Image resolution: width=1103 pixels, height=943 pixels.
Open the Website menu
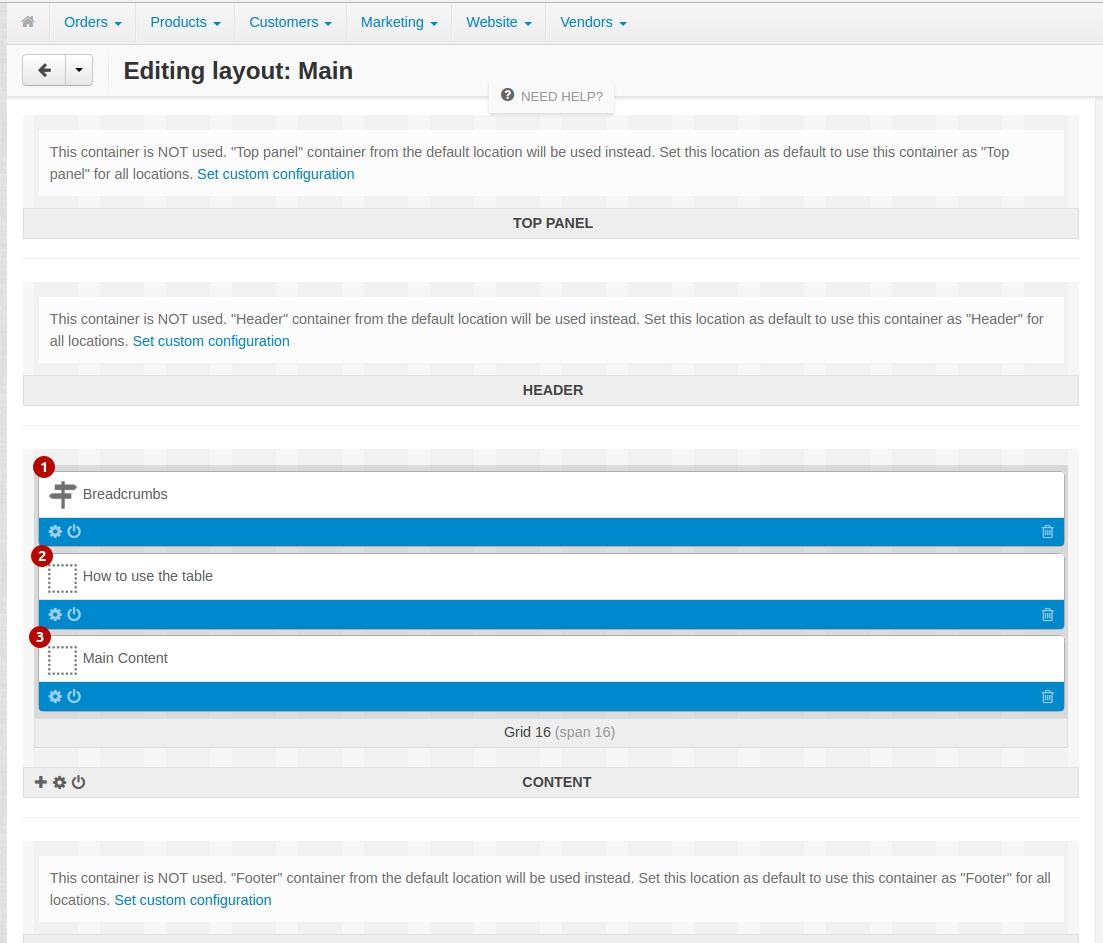click(498, 23)
